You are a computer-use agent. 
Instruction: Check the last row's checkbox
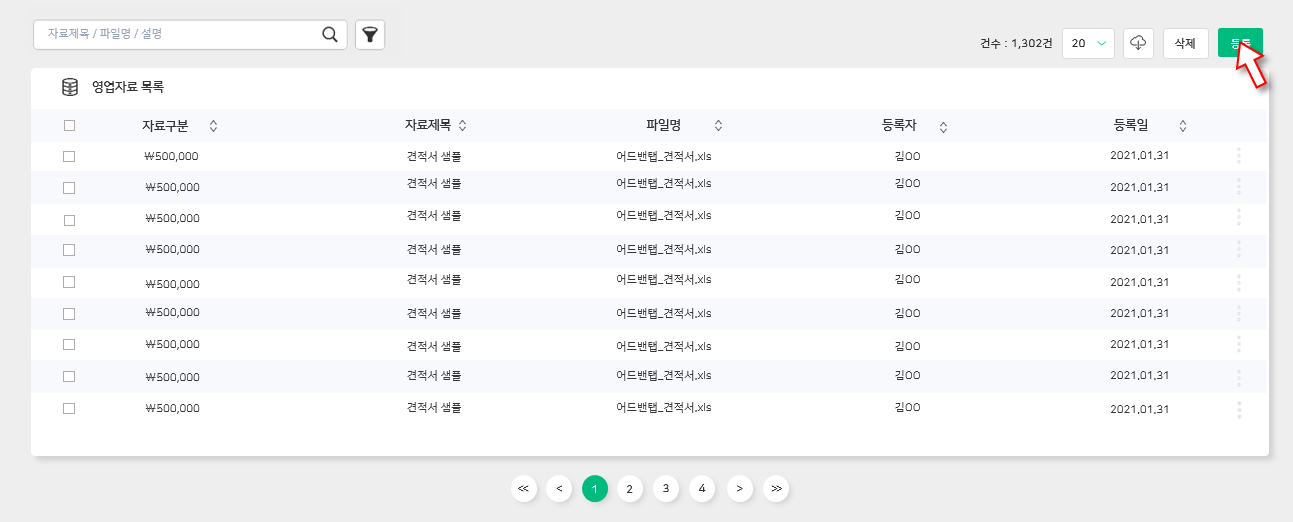(x=69, y=408)
